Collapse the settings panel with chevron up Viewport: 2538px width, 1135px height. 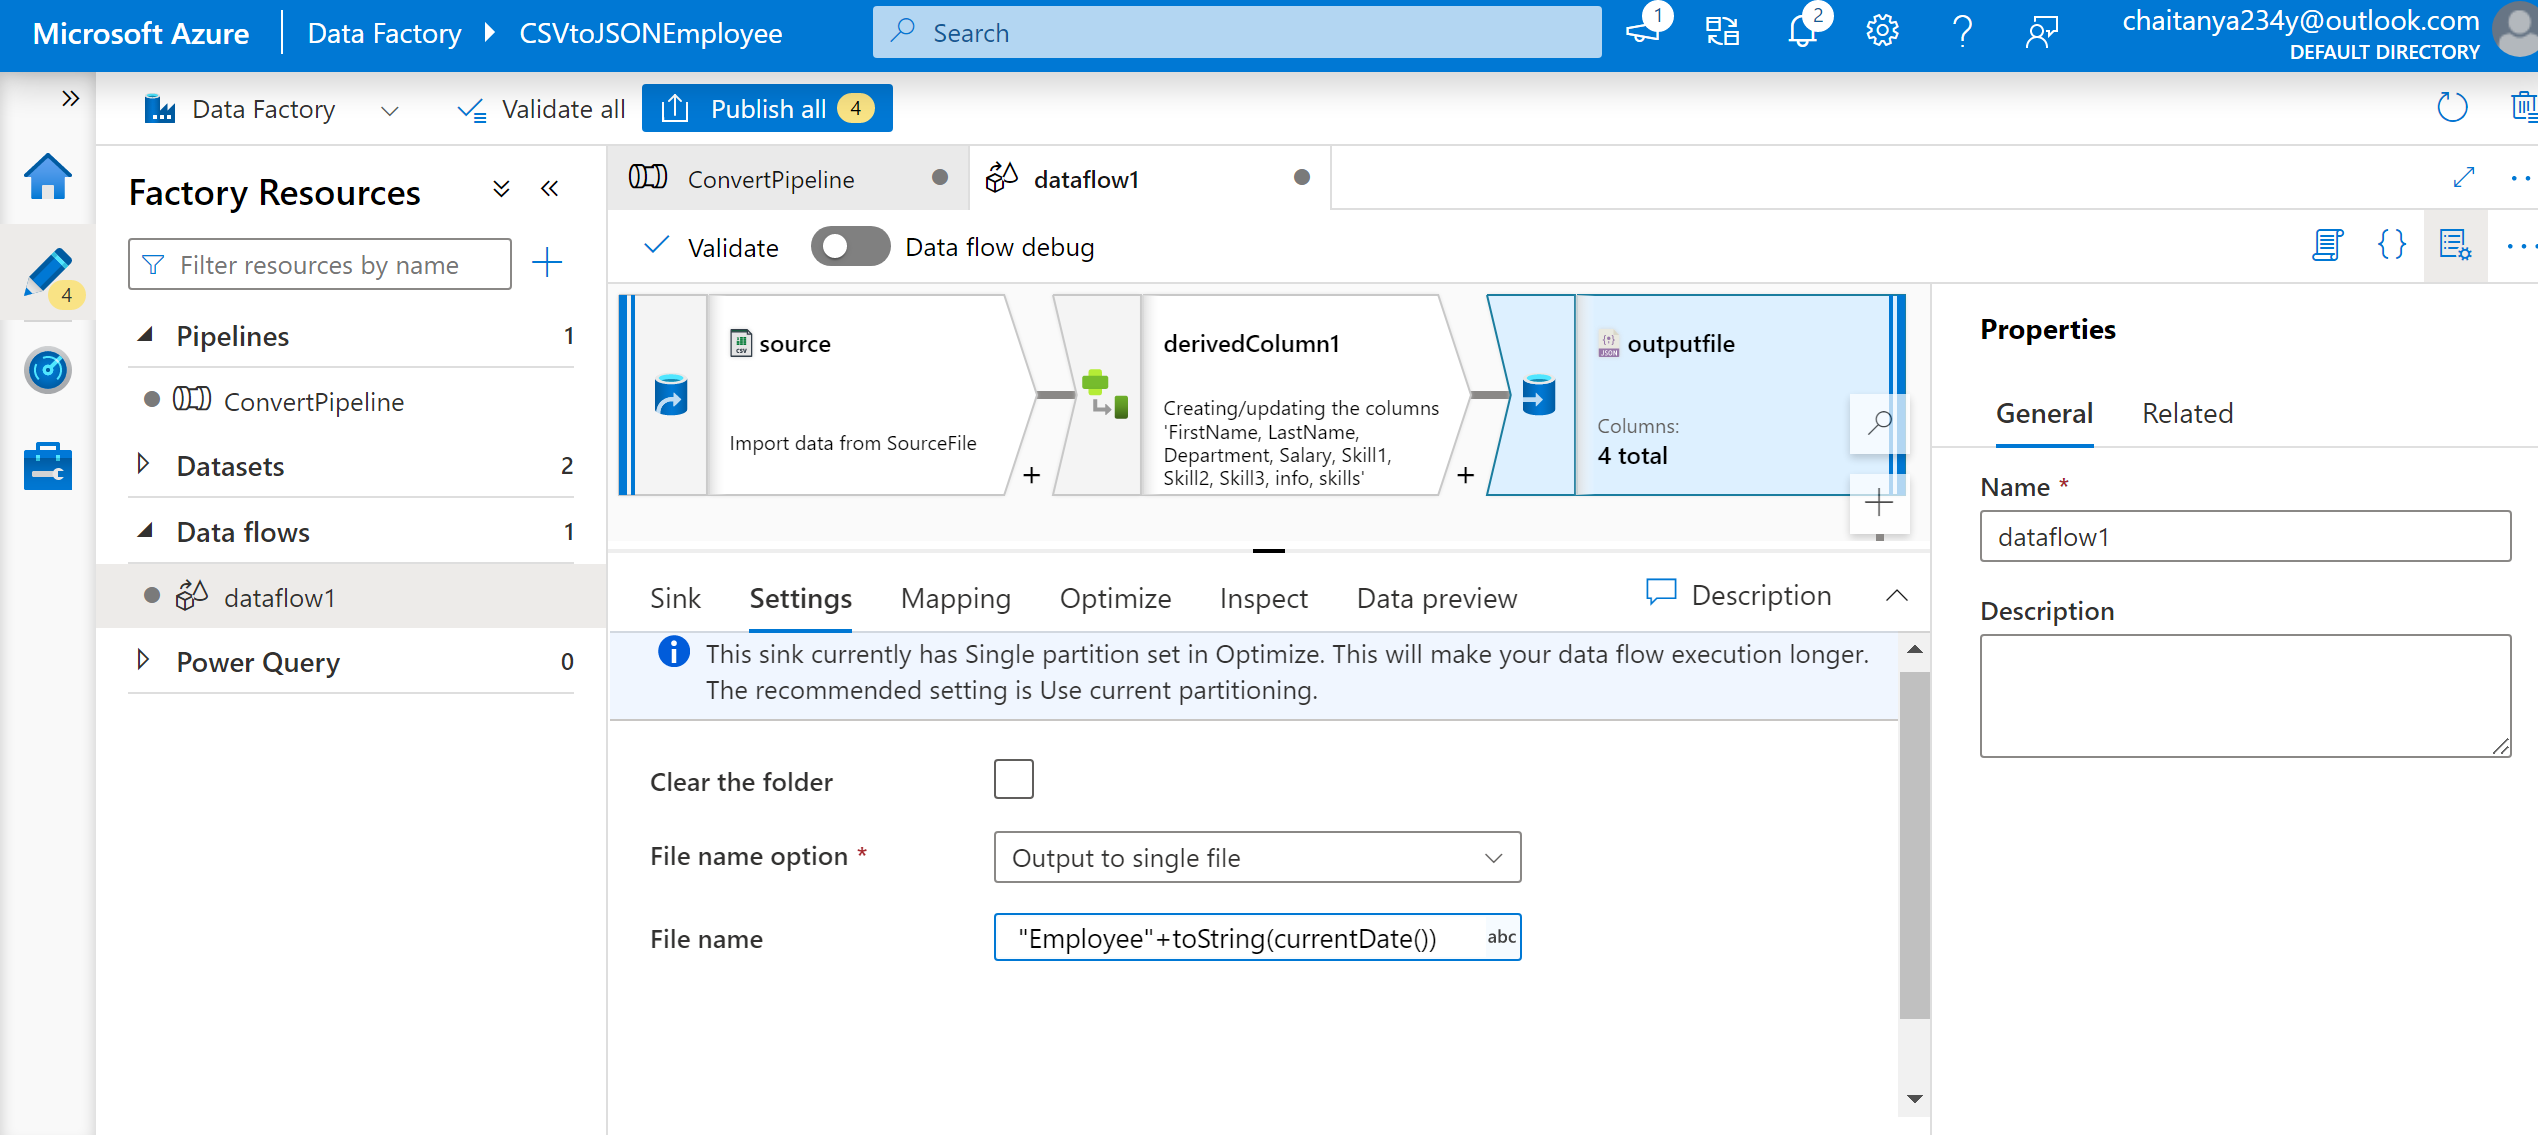click(1896, 596)
